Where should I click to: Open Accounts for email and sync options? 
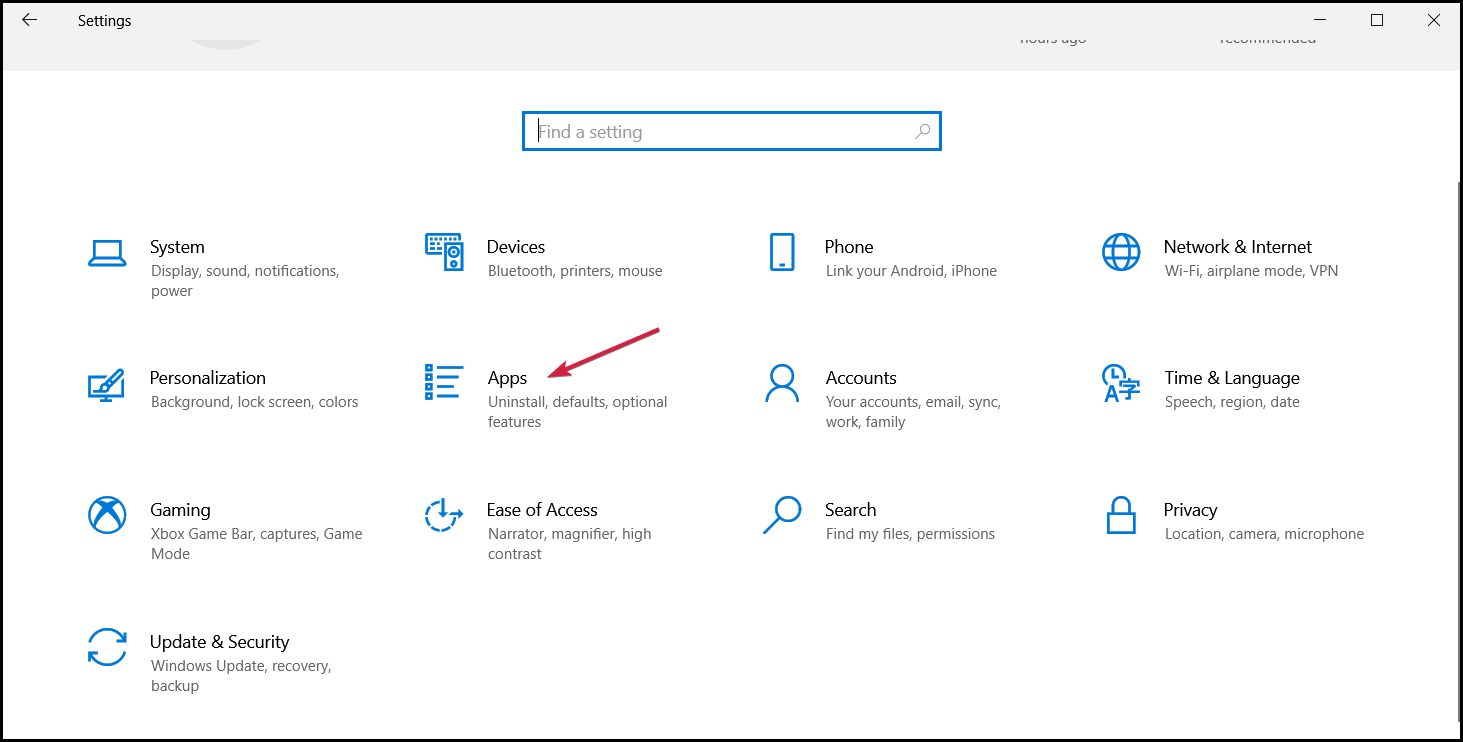point(861,378)
